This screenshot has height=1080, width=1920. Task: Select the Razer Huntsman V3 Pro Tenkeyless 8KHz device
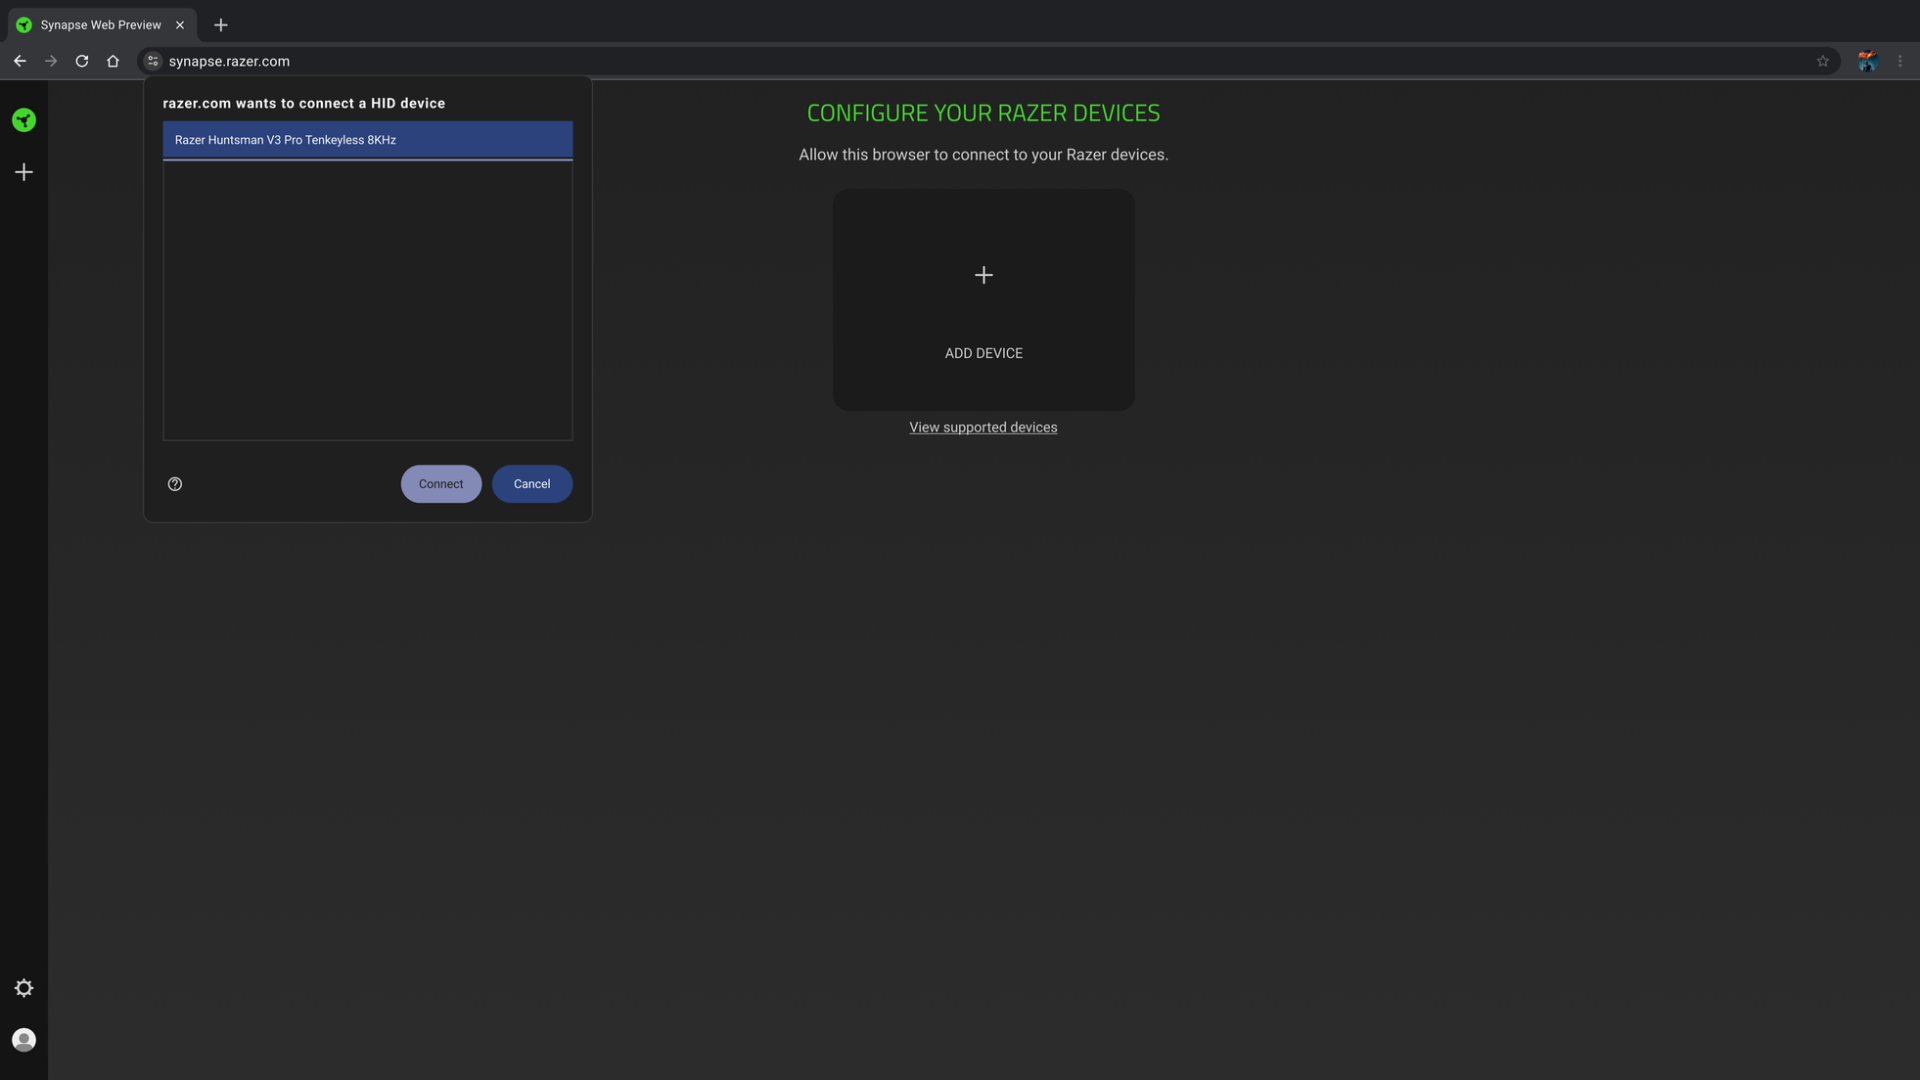coord(367,140)
